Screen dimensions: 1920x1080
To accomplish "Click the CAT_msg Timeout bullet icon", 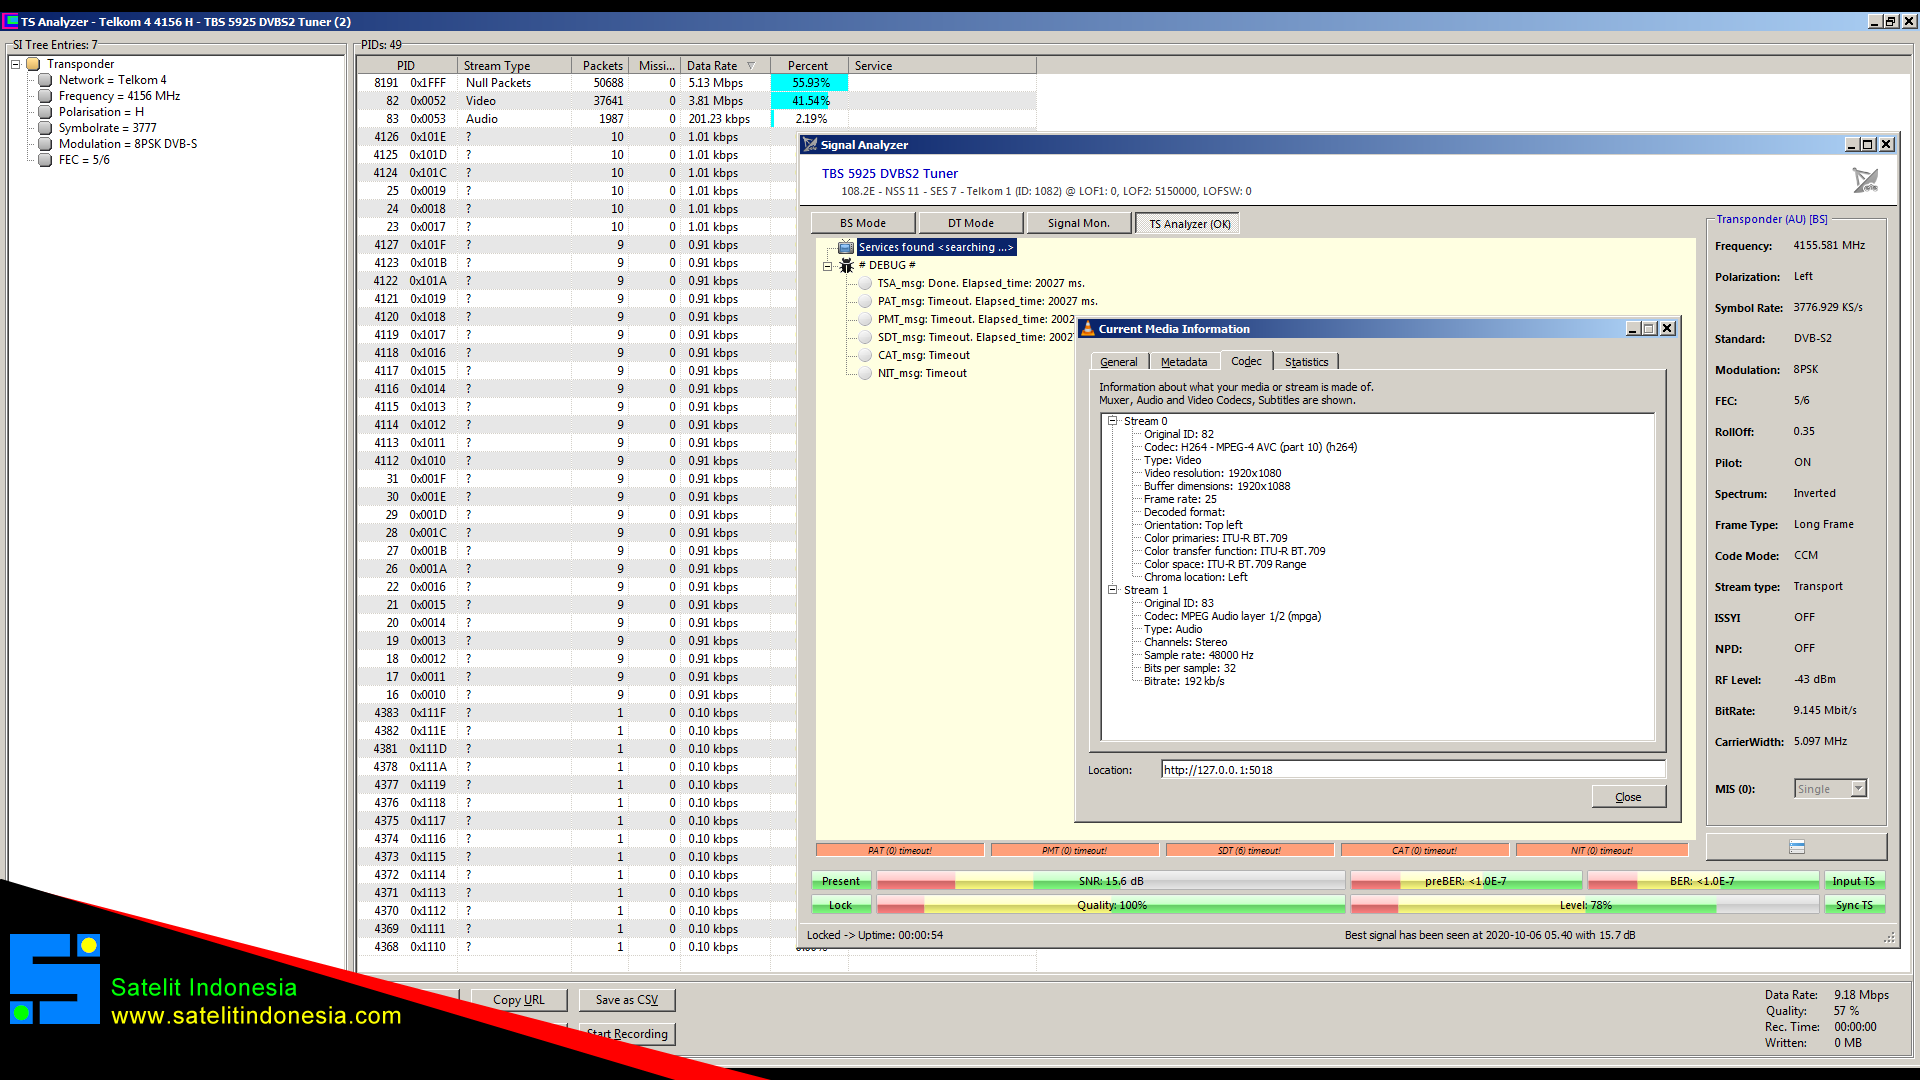I will click(865, 355).
